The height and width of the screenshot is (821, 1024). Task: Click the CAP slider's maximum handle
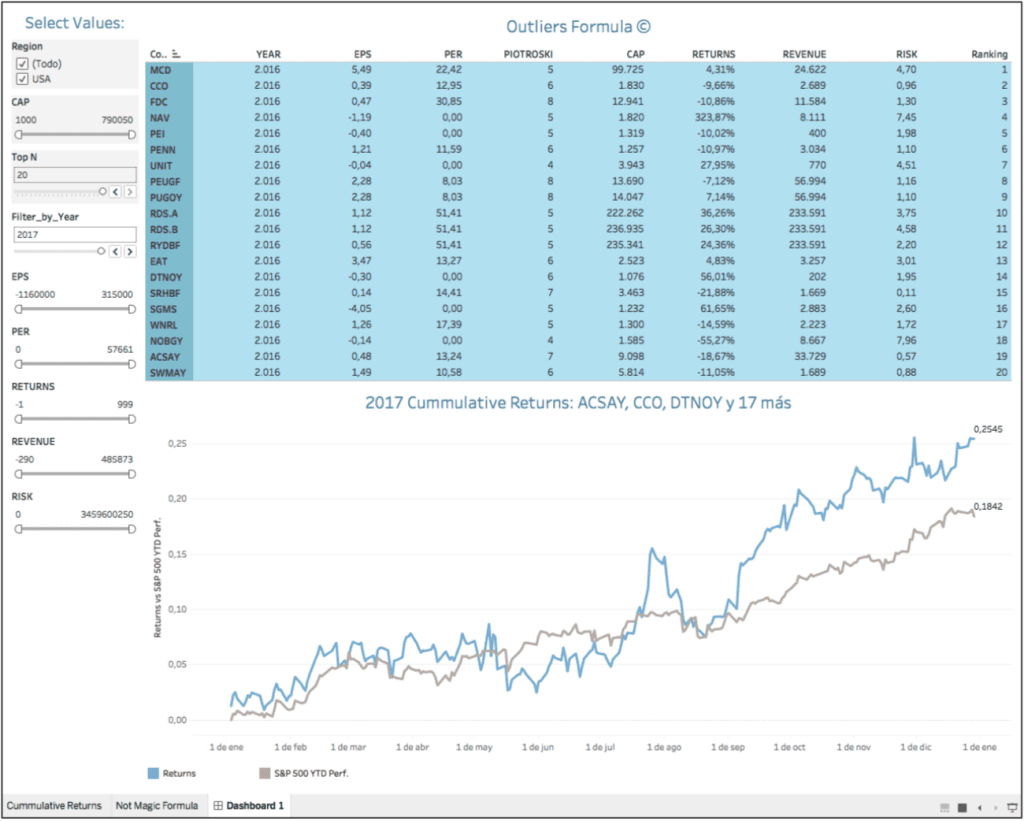click(132, 135)
